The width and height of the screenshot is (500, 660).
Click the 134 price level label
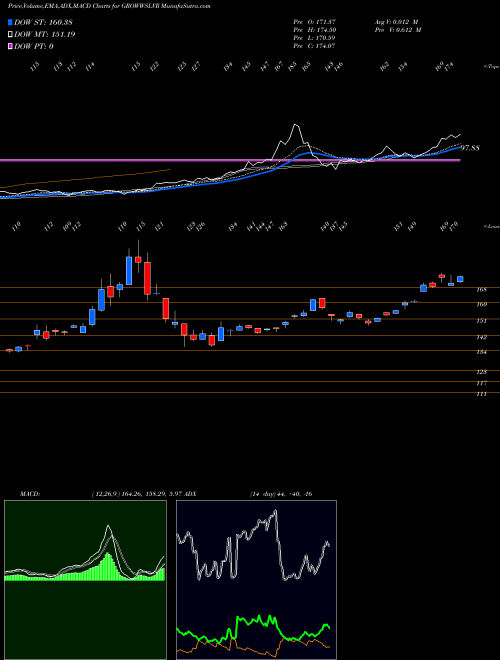tap(481, 352)
